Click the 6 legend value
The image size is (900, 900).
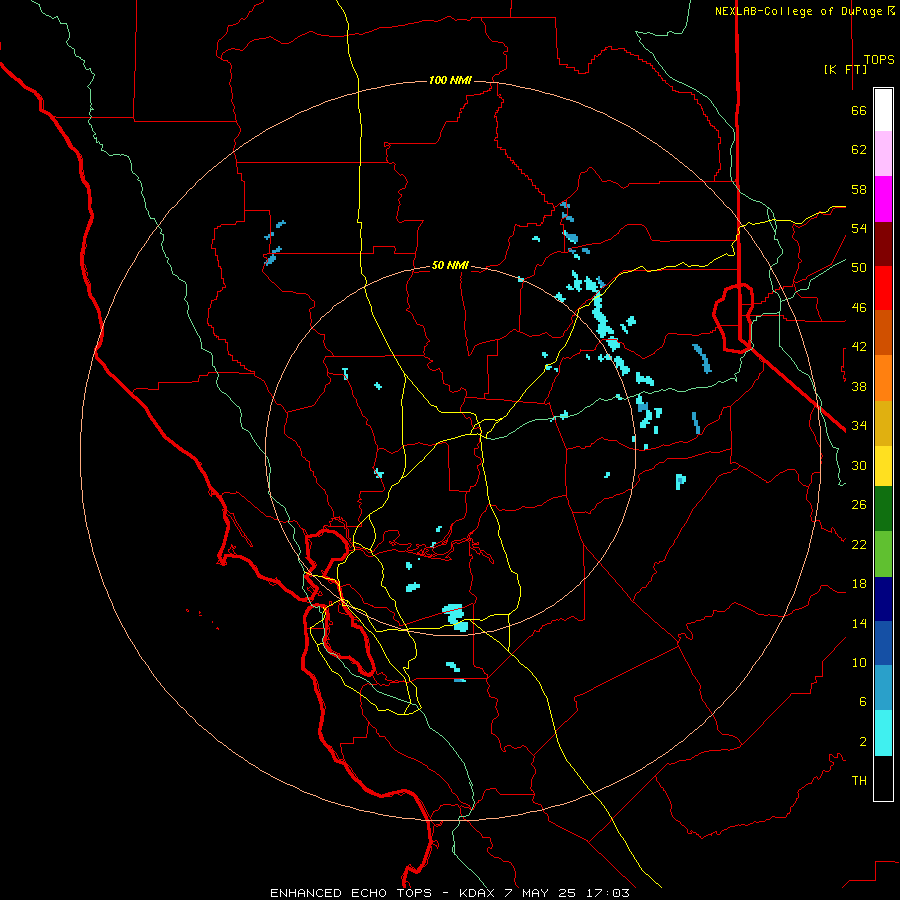click(x=863, y=702)
